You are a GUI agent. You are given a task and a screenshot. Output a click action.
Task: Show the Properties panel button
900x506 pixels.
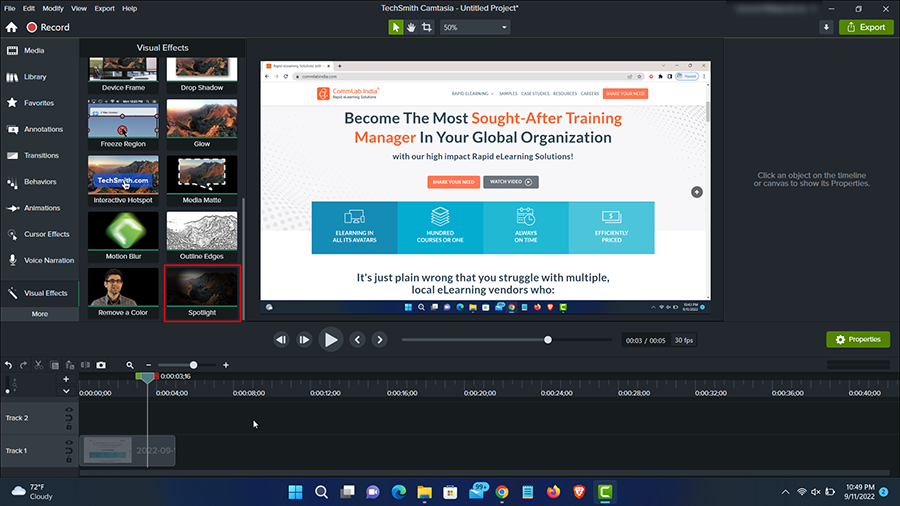pyautogui.click(x=858, y=340)
